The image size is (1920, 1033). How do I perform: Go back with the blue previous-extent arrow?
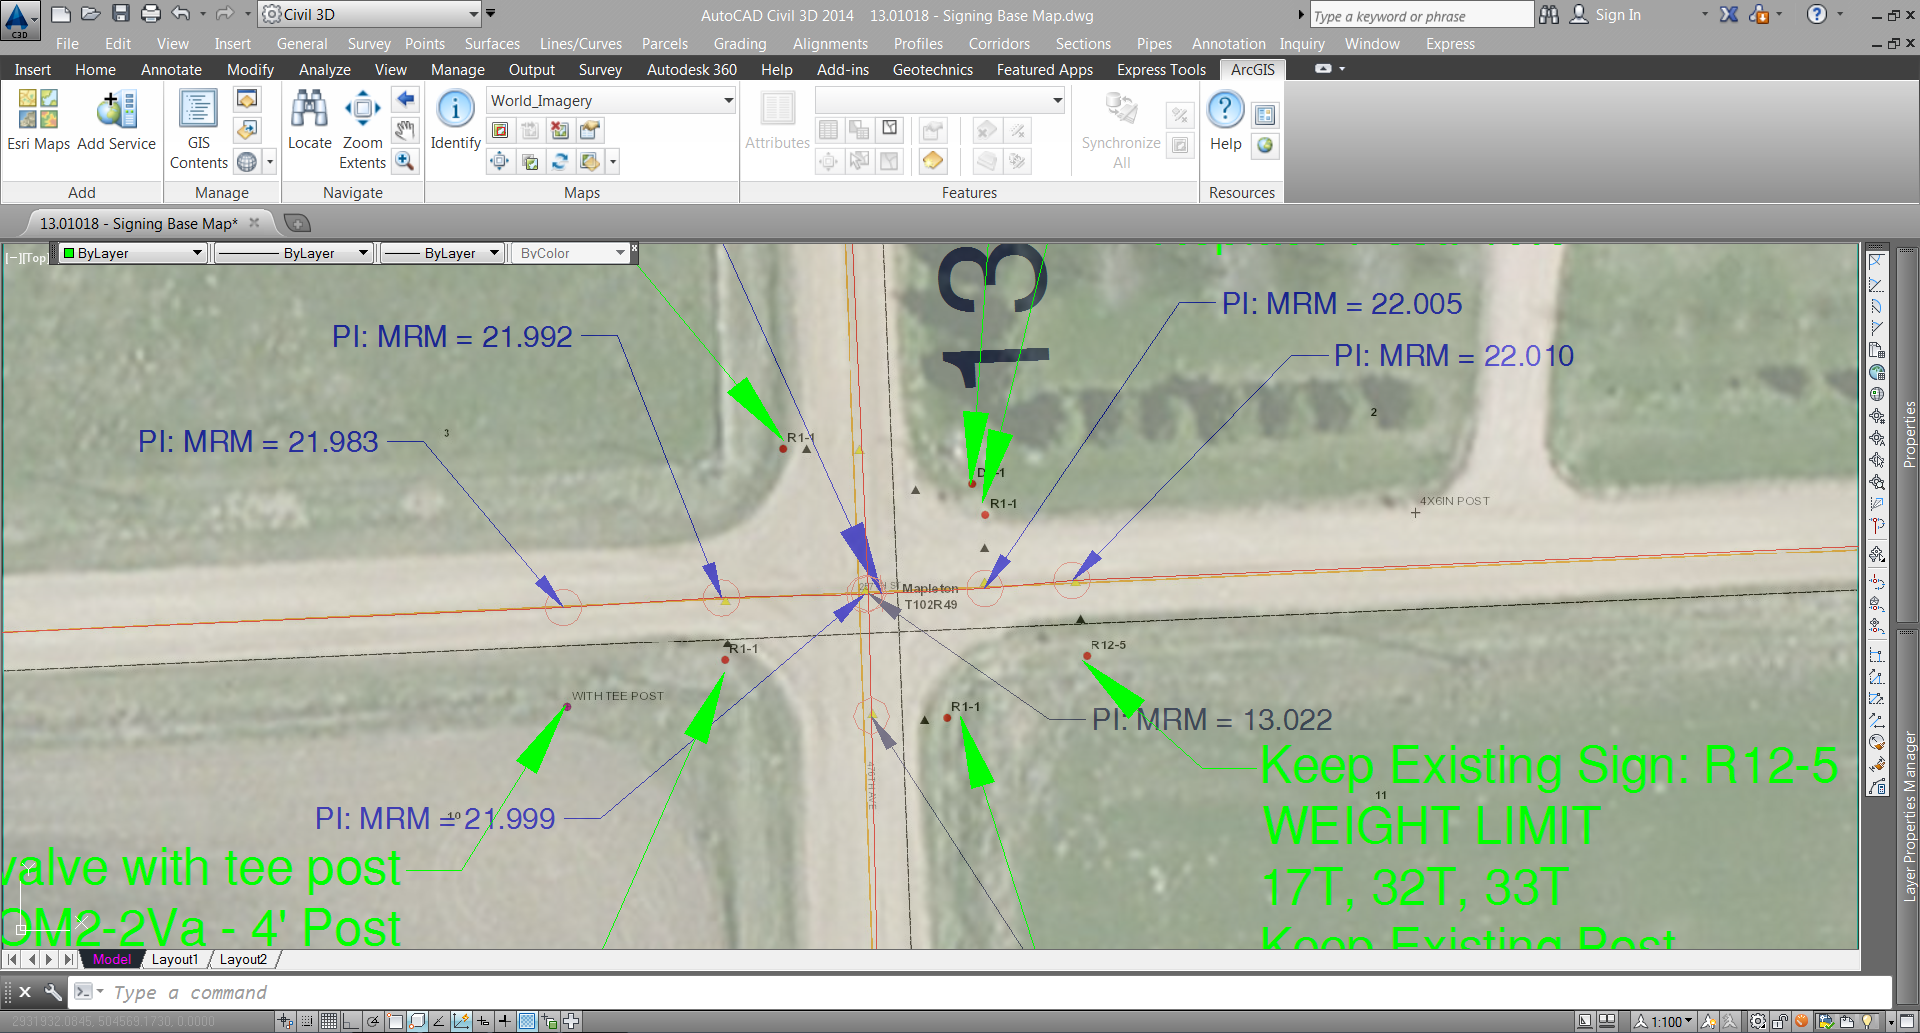(405, 99)
